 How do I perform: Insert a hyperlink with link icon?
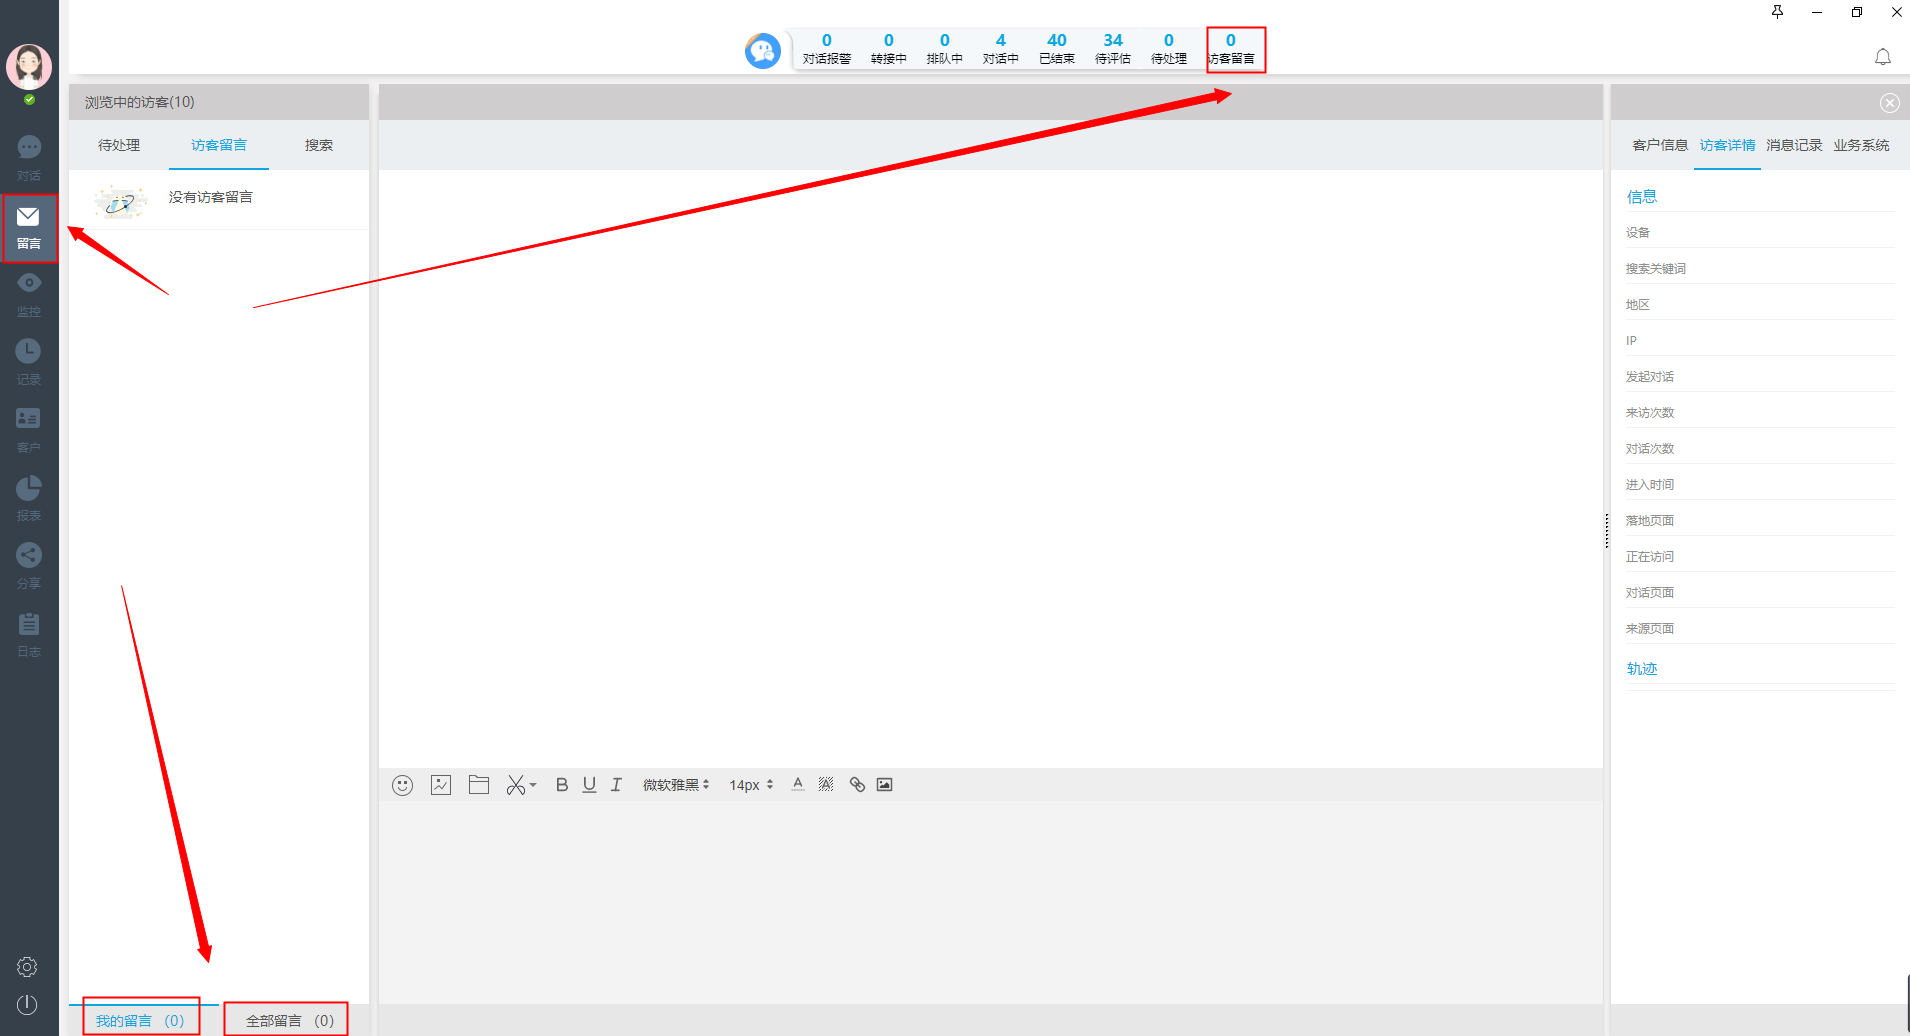pos(857,784)
